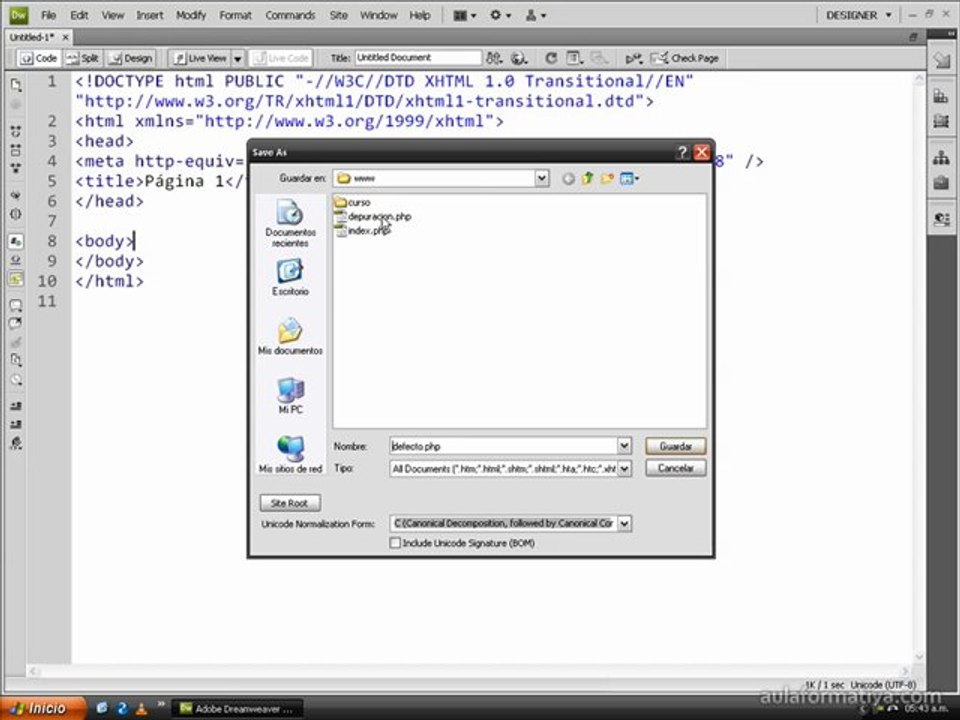Switch to Design view
This screenshot has width=960, height=720.
[x=130, y=58]
